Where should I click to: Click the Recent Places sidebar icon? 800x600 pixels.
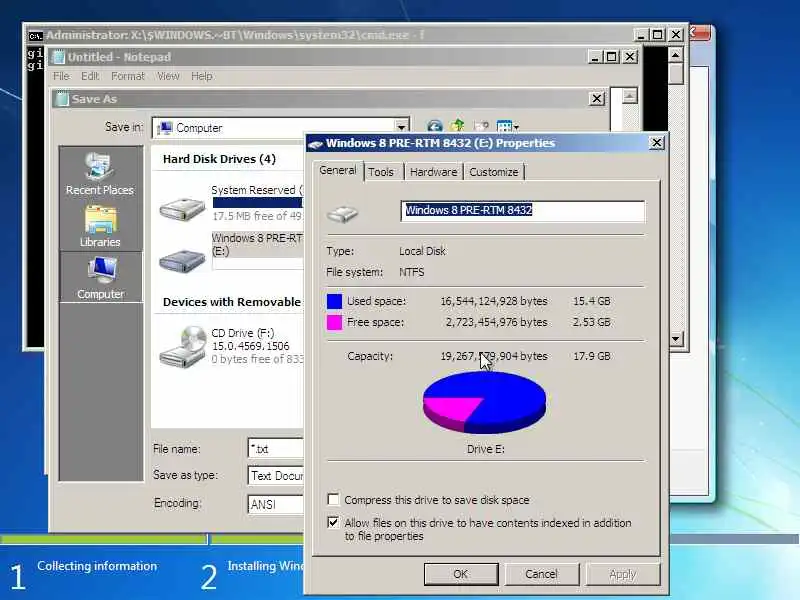pos(100,173)
